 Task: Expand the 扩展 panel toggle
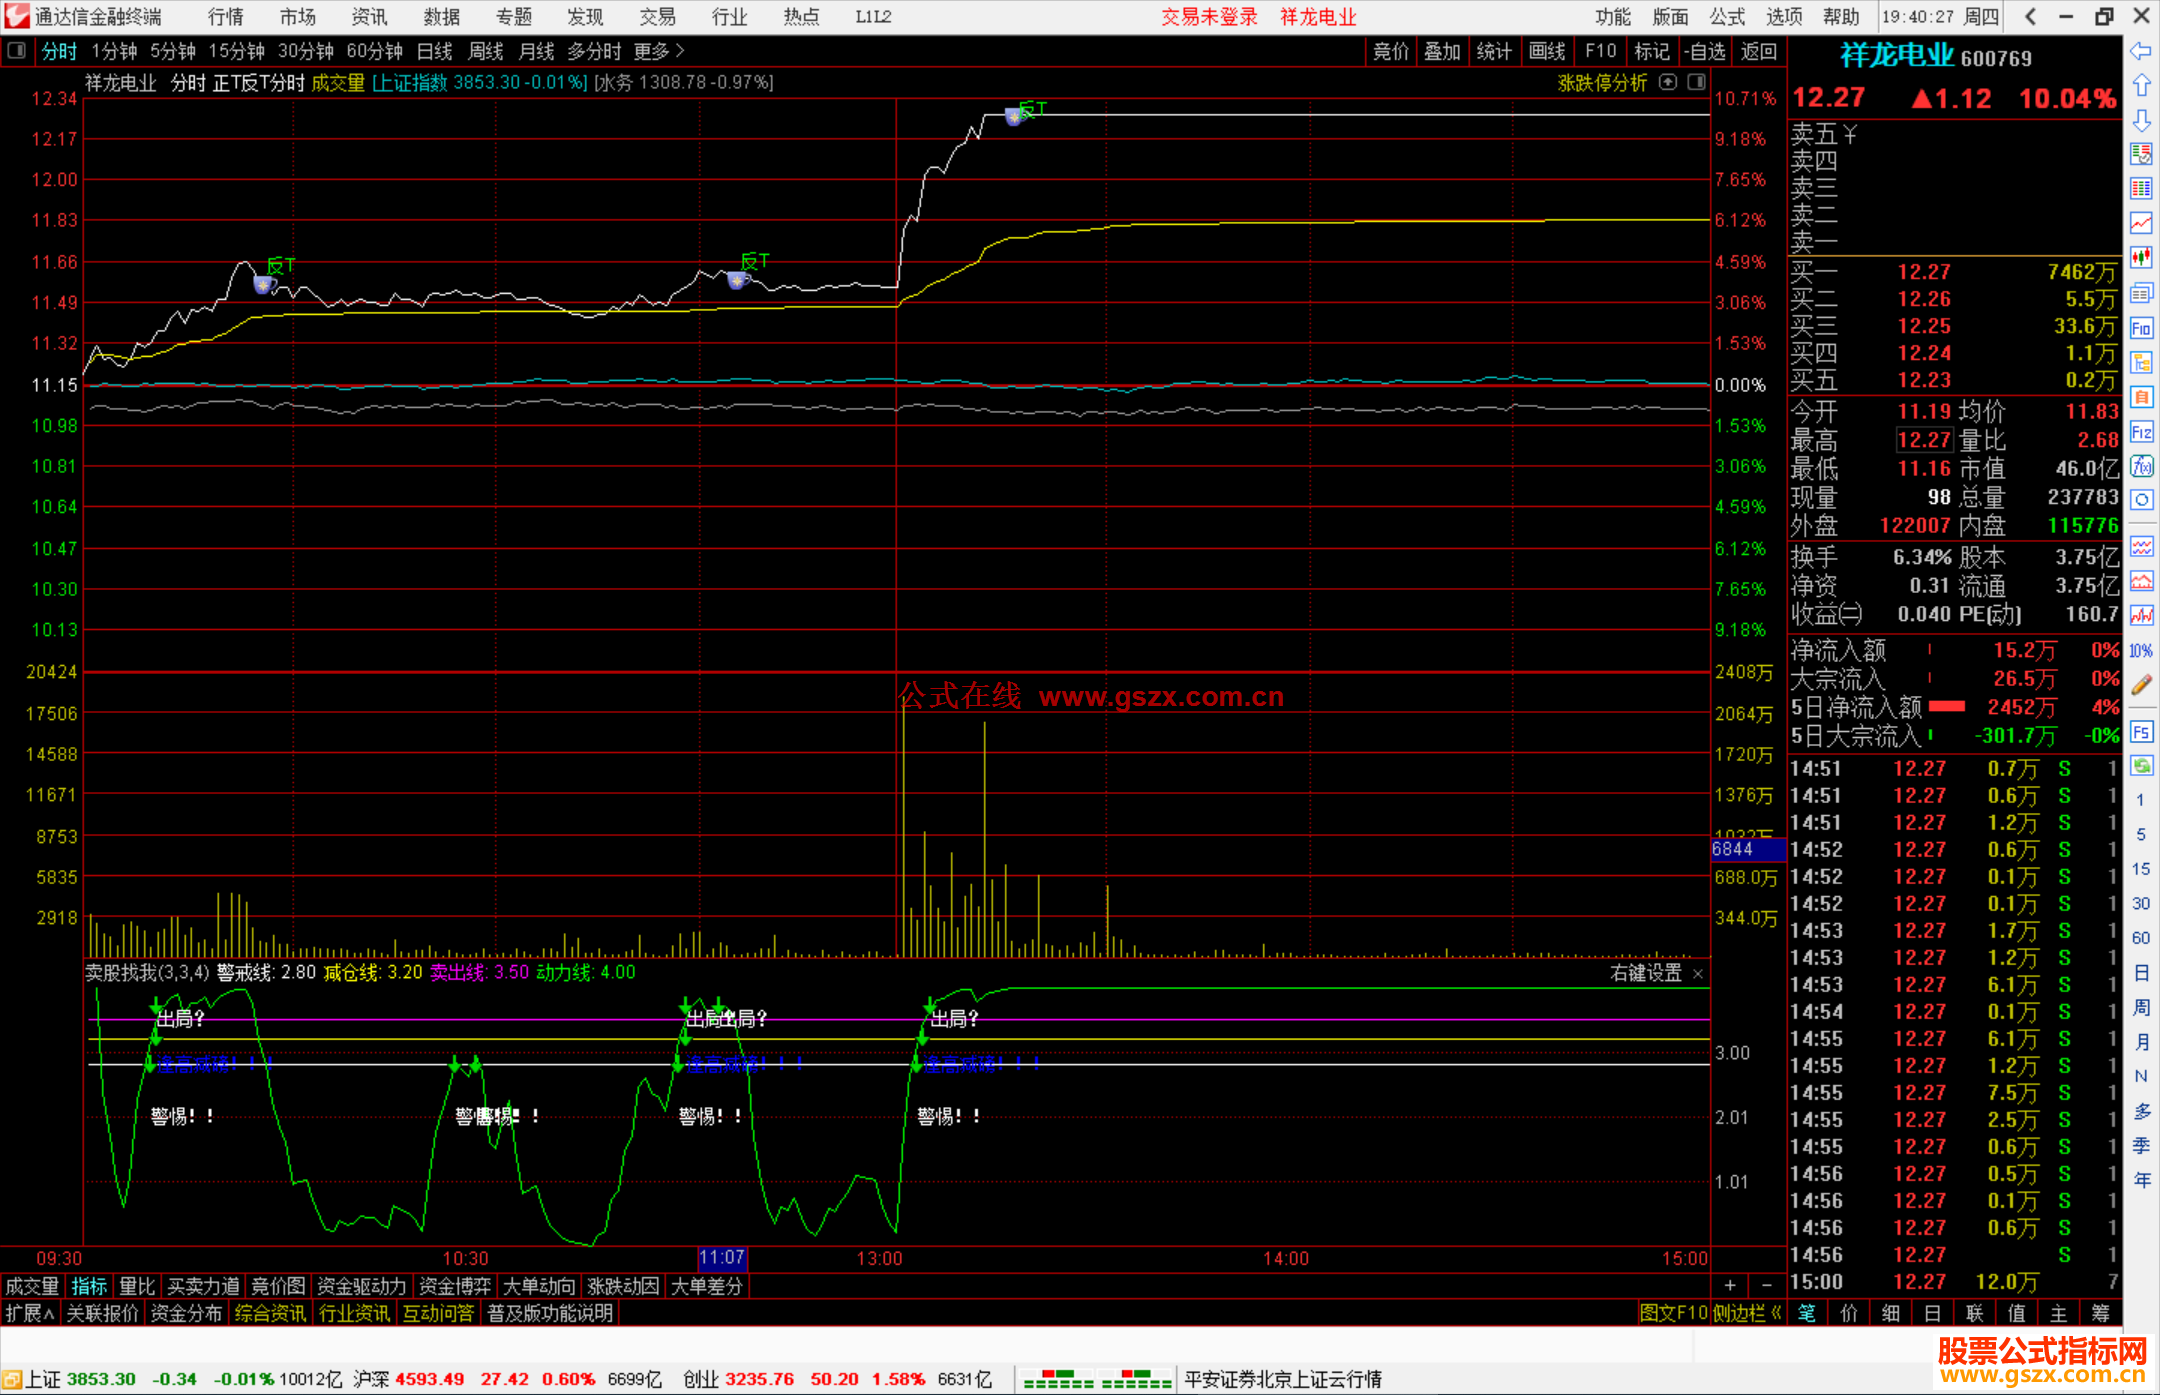30,1313
